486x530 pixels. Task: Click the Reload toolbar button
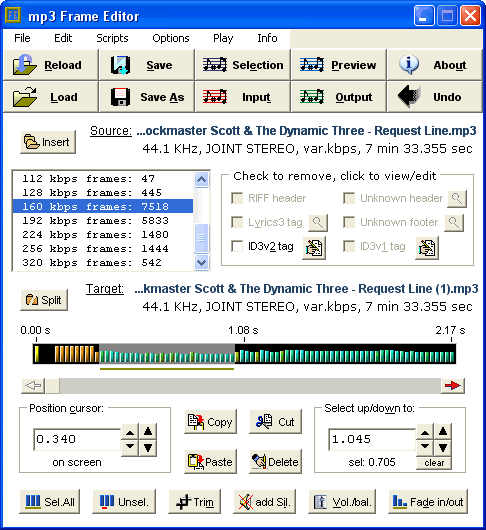51,65
